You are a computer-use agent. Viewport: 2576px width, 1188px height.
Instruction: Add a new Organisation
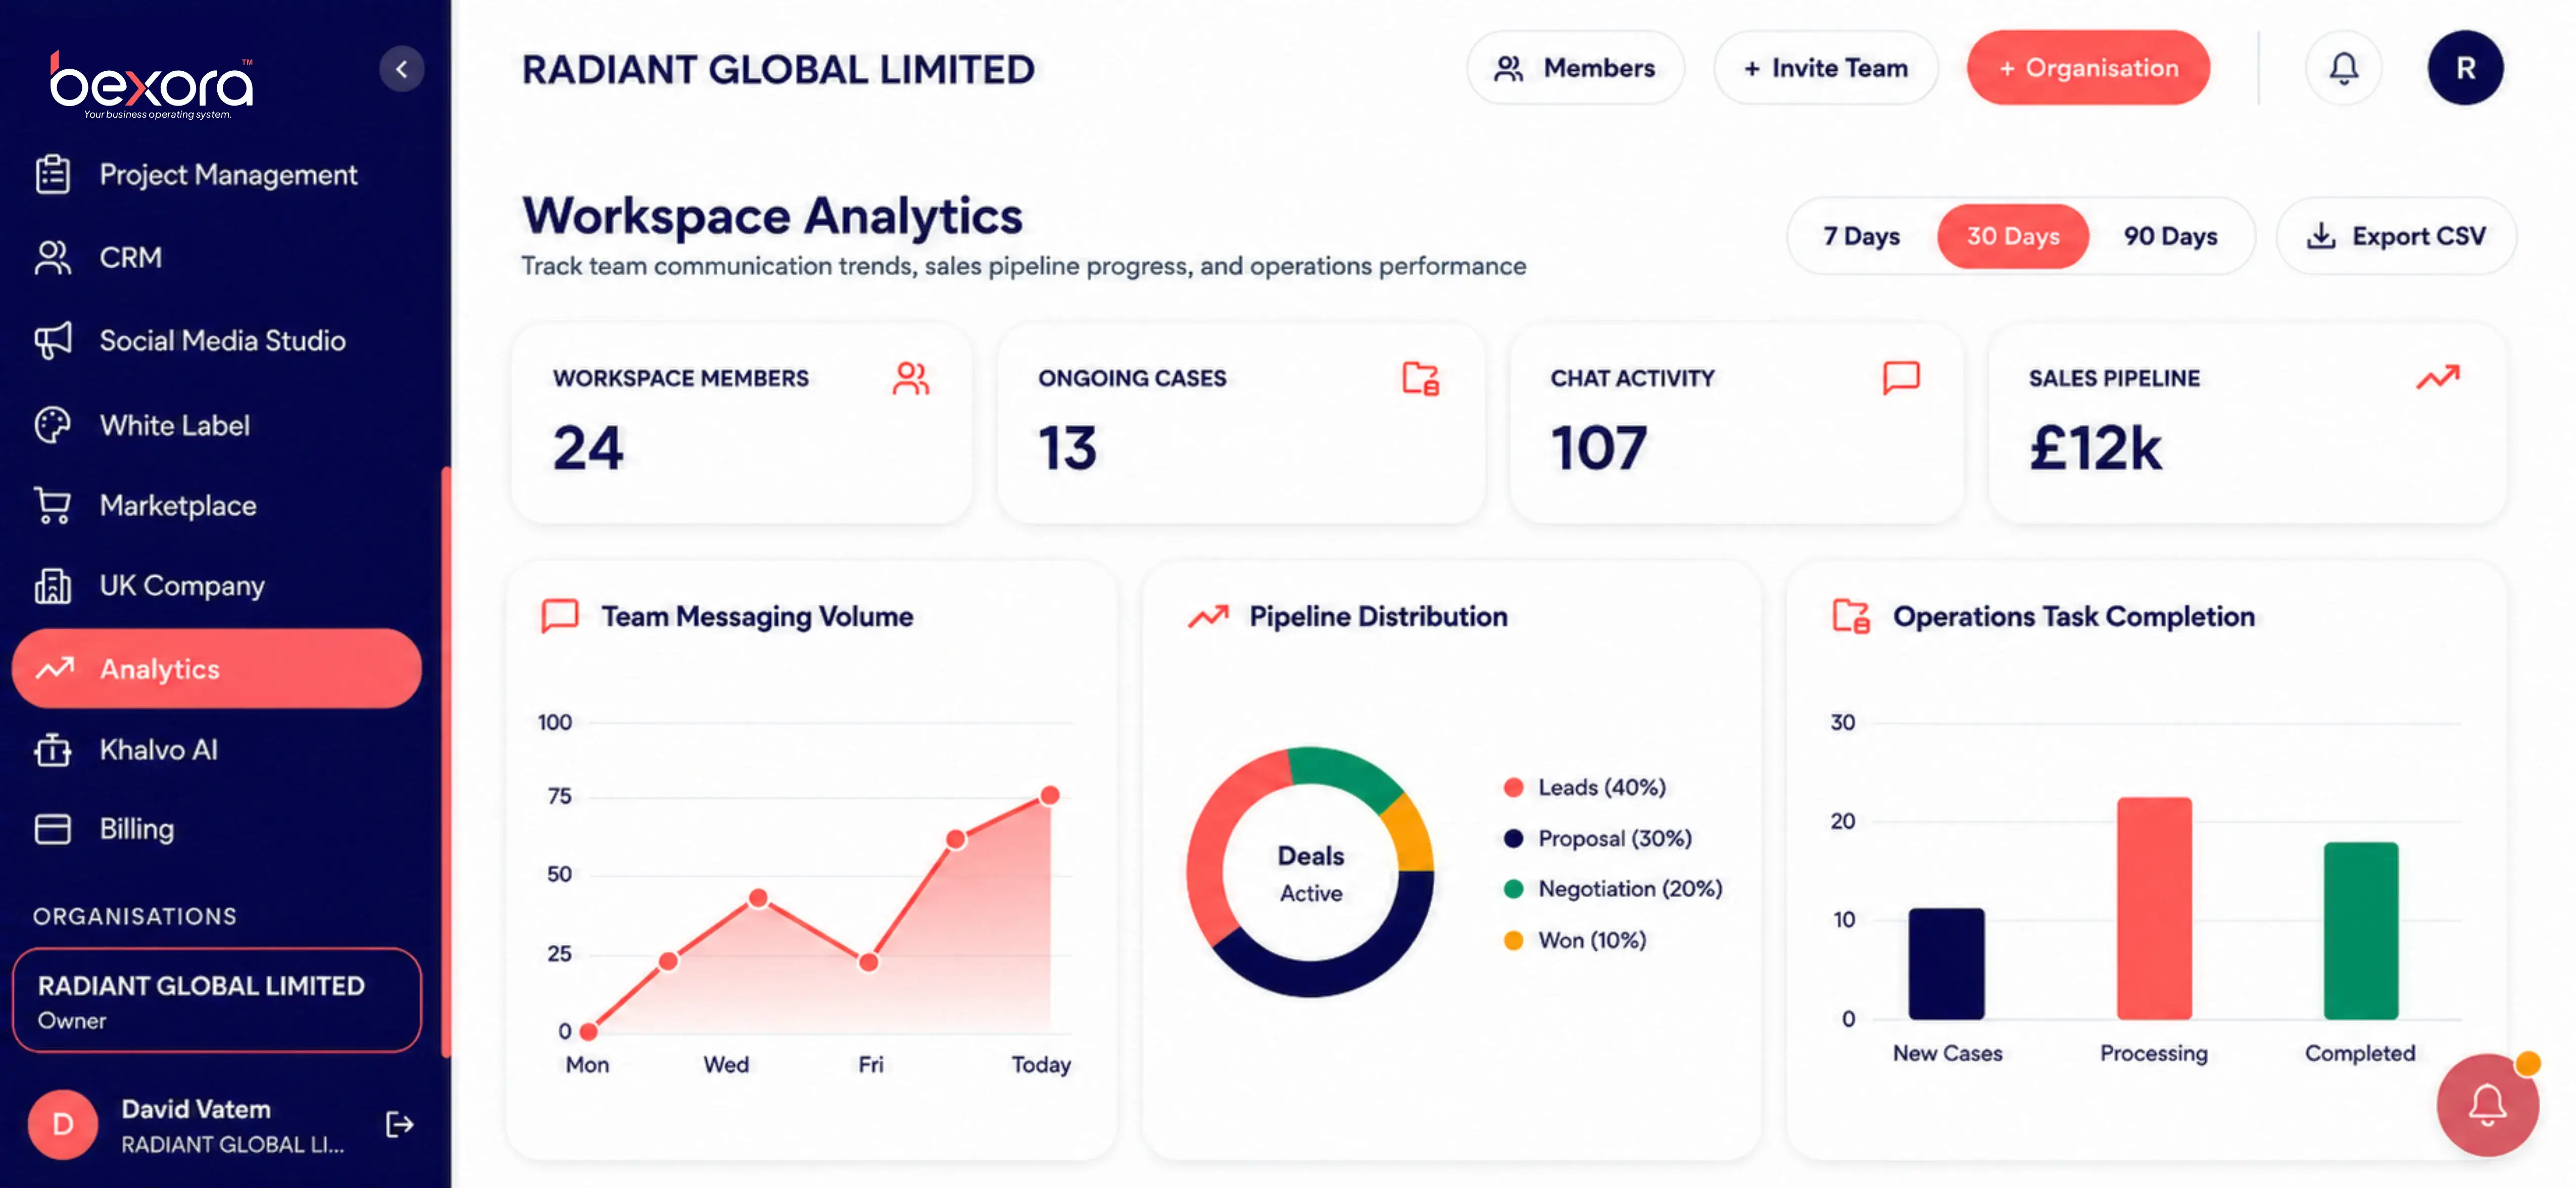(2088, 68)
